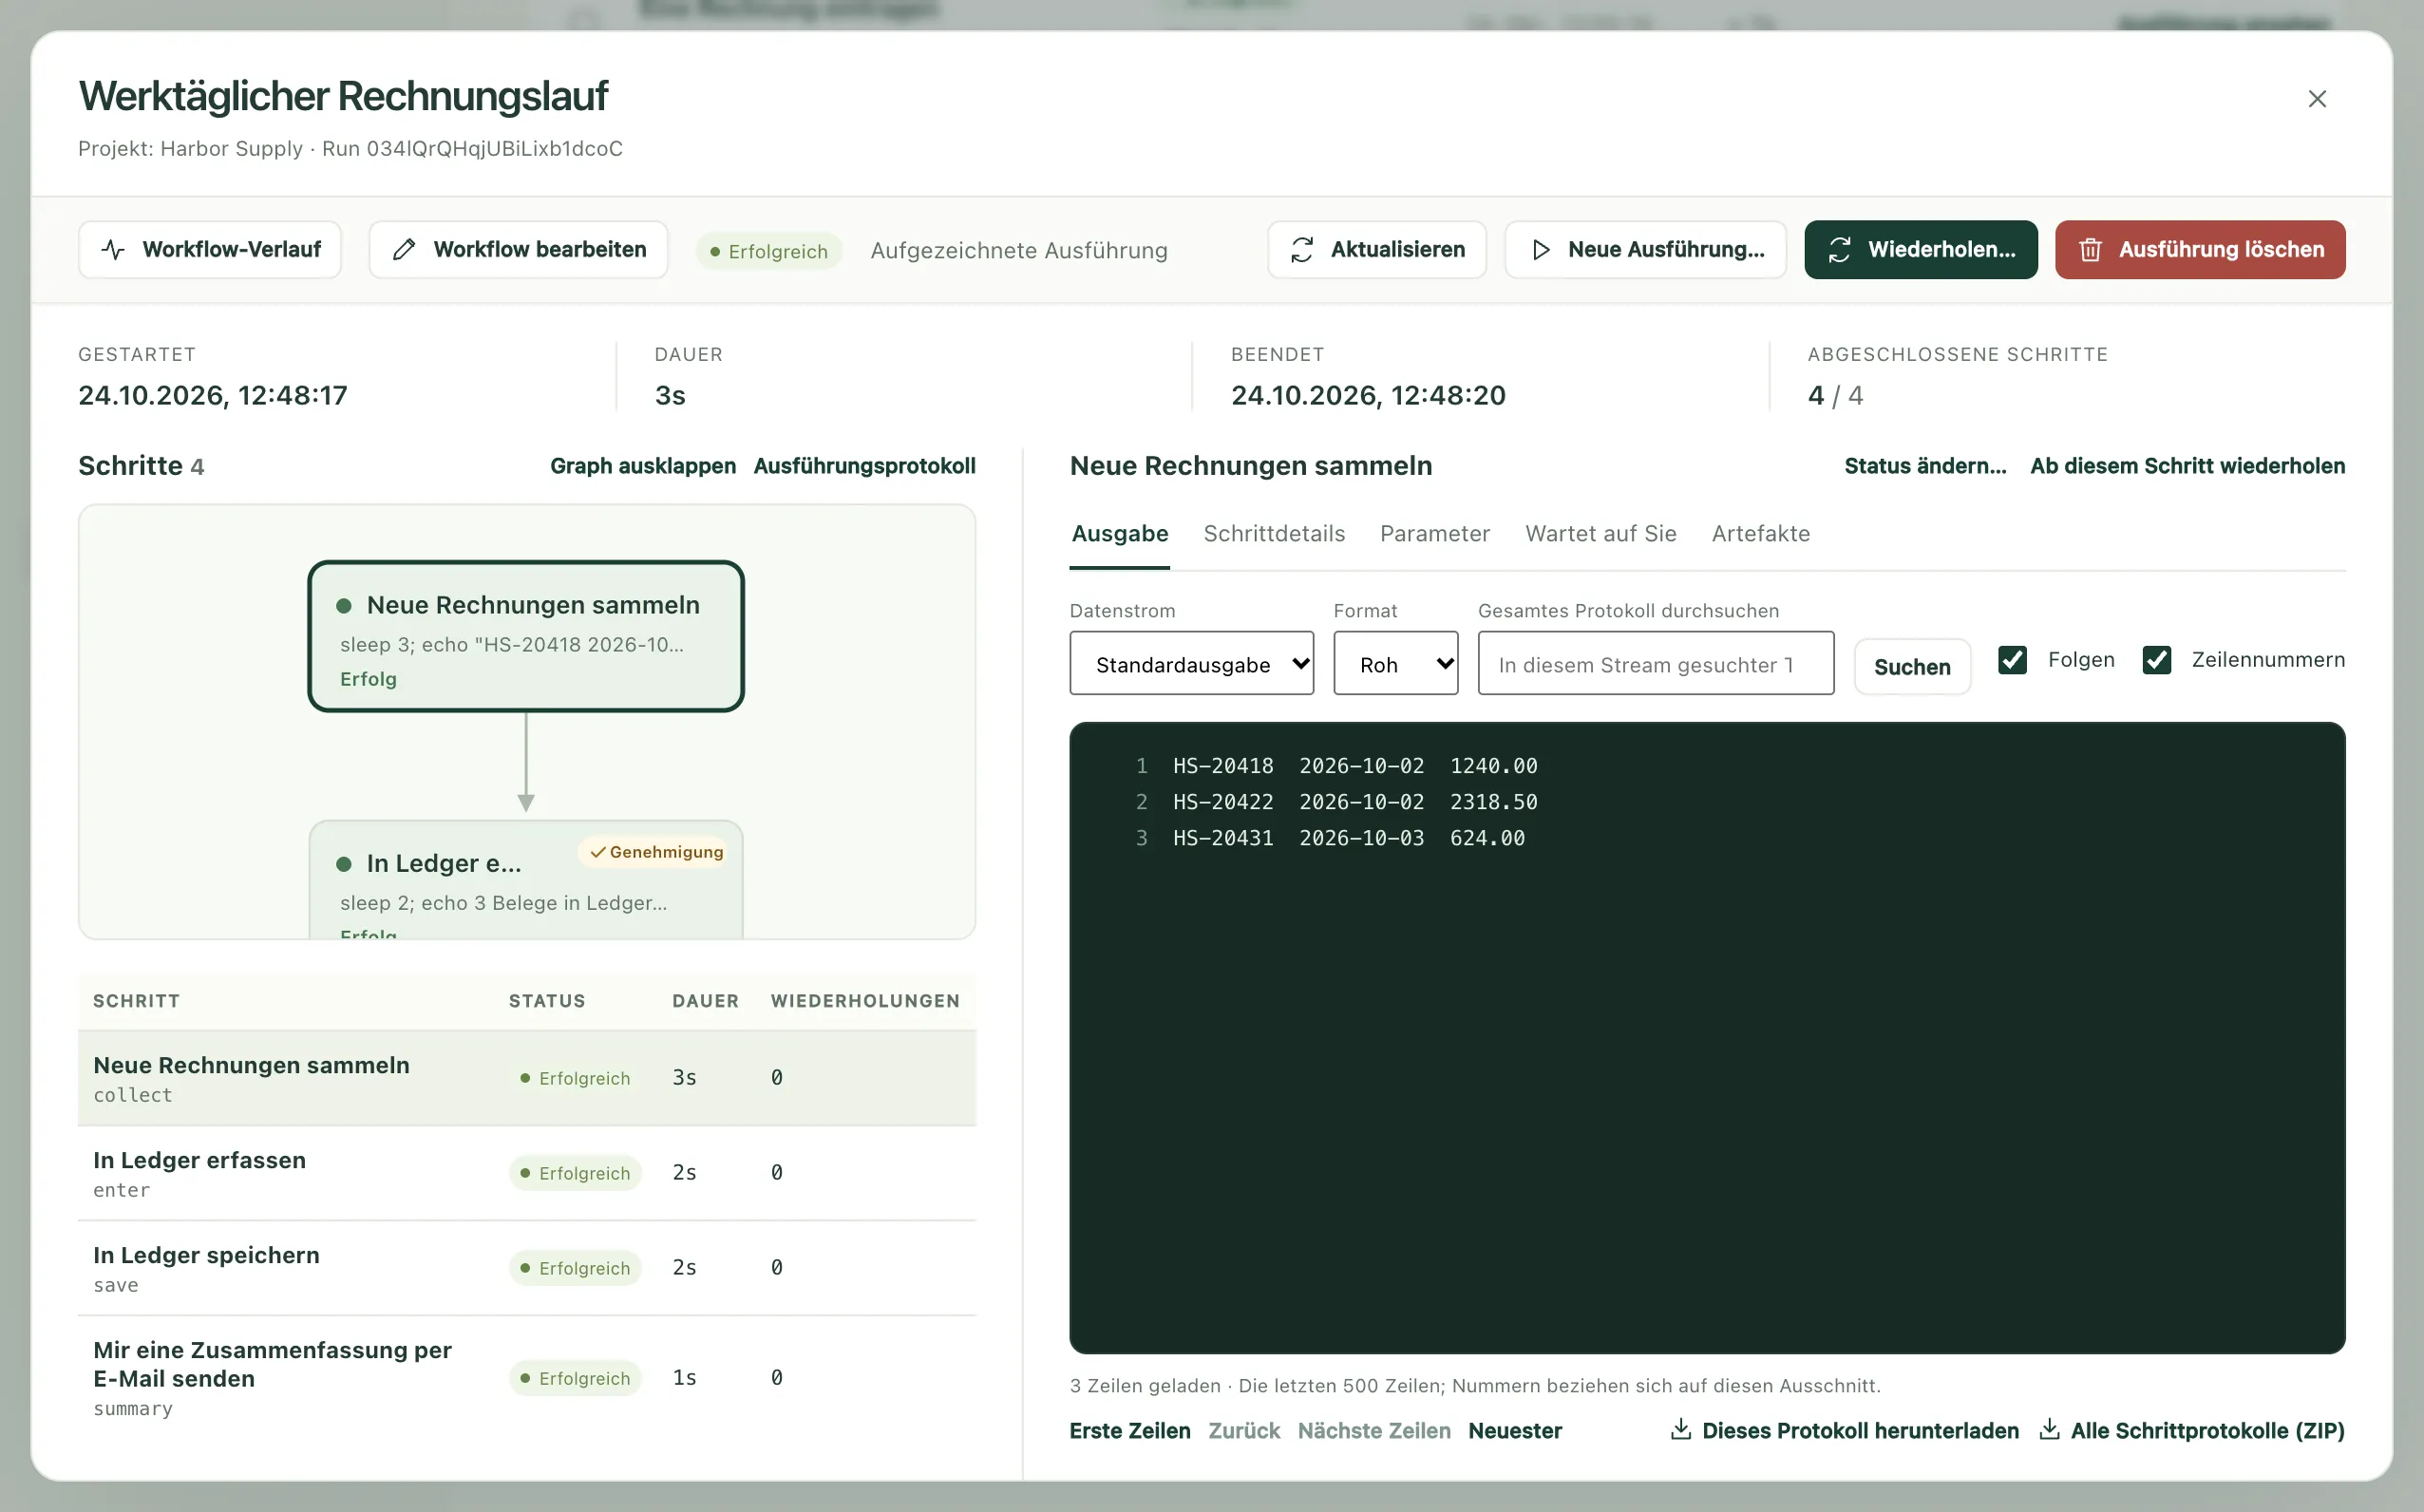Click the Erfolgreich status badge in toolbar

[x=768, y=251]
